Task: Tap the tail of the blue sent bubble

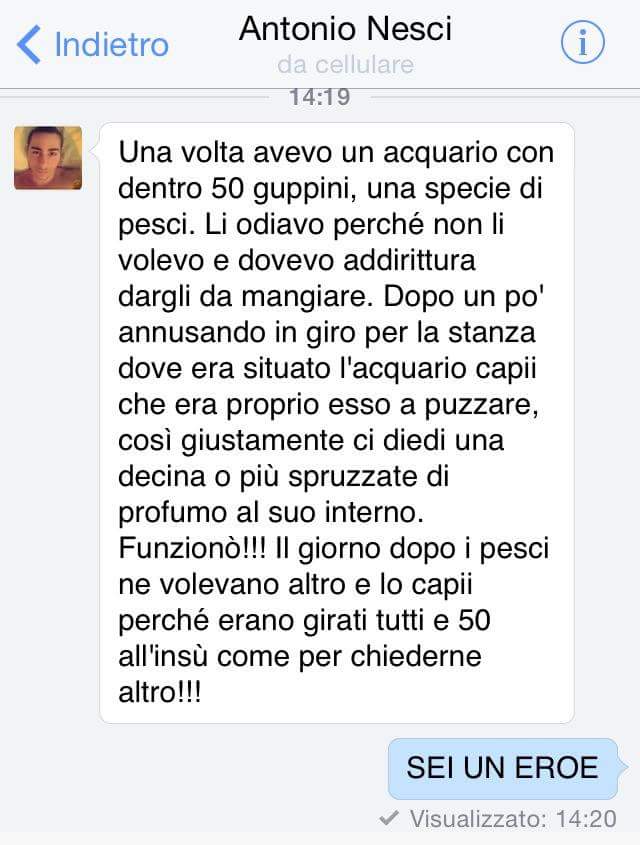Action: coord(622,766)
